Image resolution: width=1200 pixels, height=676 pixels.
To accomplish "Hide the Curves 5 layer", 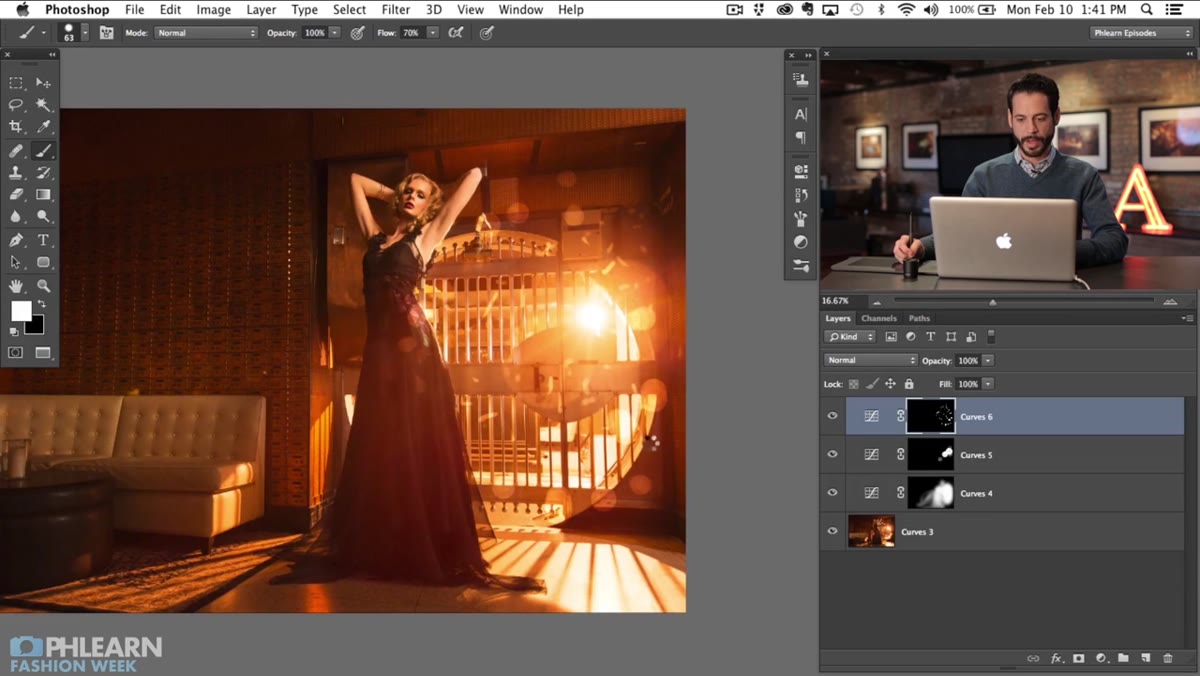I will tap(832, 454).
